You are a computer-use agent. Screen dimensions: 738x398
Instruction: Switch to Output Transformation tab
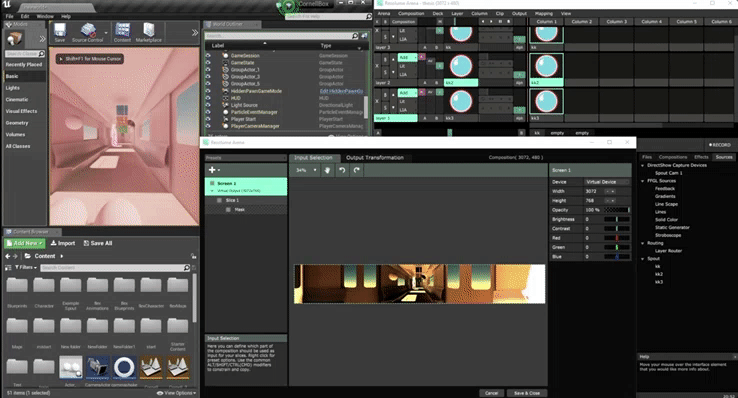[x=375, y=158]
